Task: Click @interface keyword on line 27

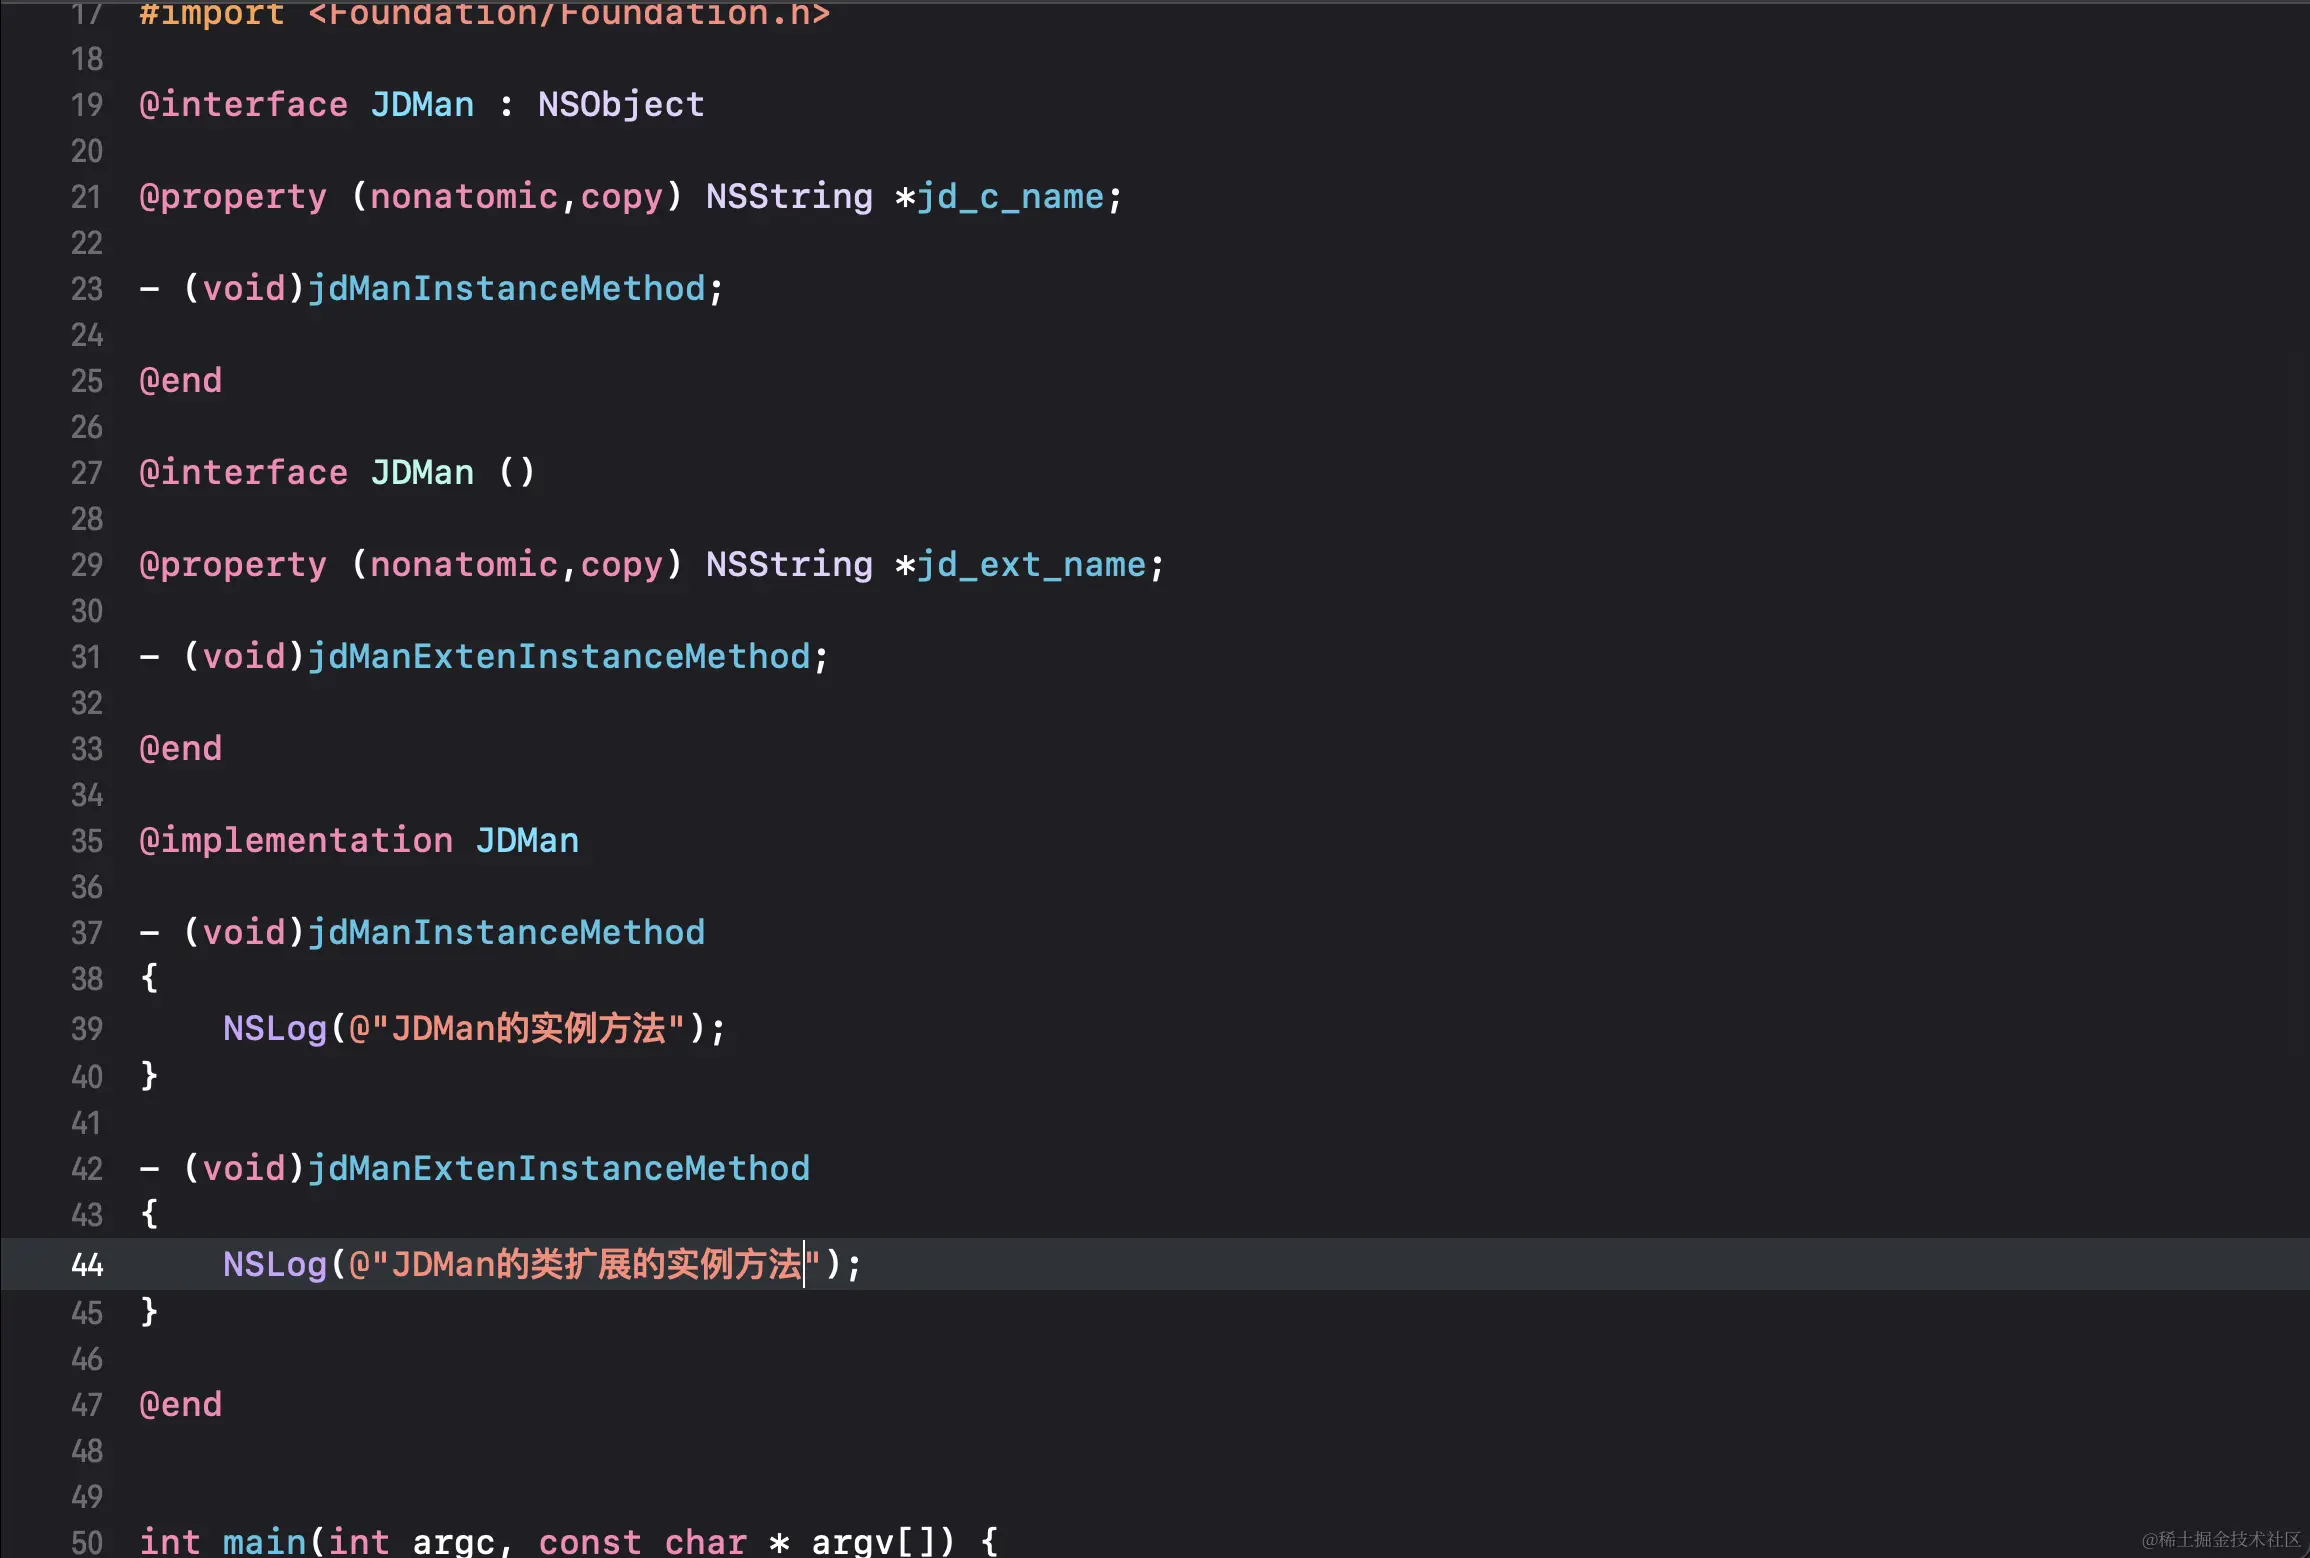Action: pyautogui.click(x=244, y=473)
